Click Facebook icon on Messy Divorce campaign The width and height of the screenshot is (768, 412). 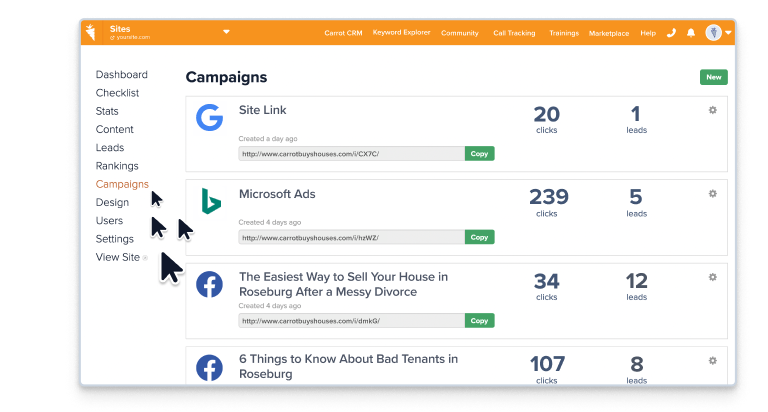pyautogui.click(x=209, y=284)
